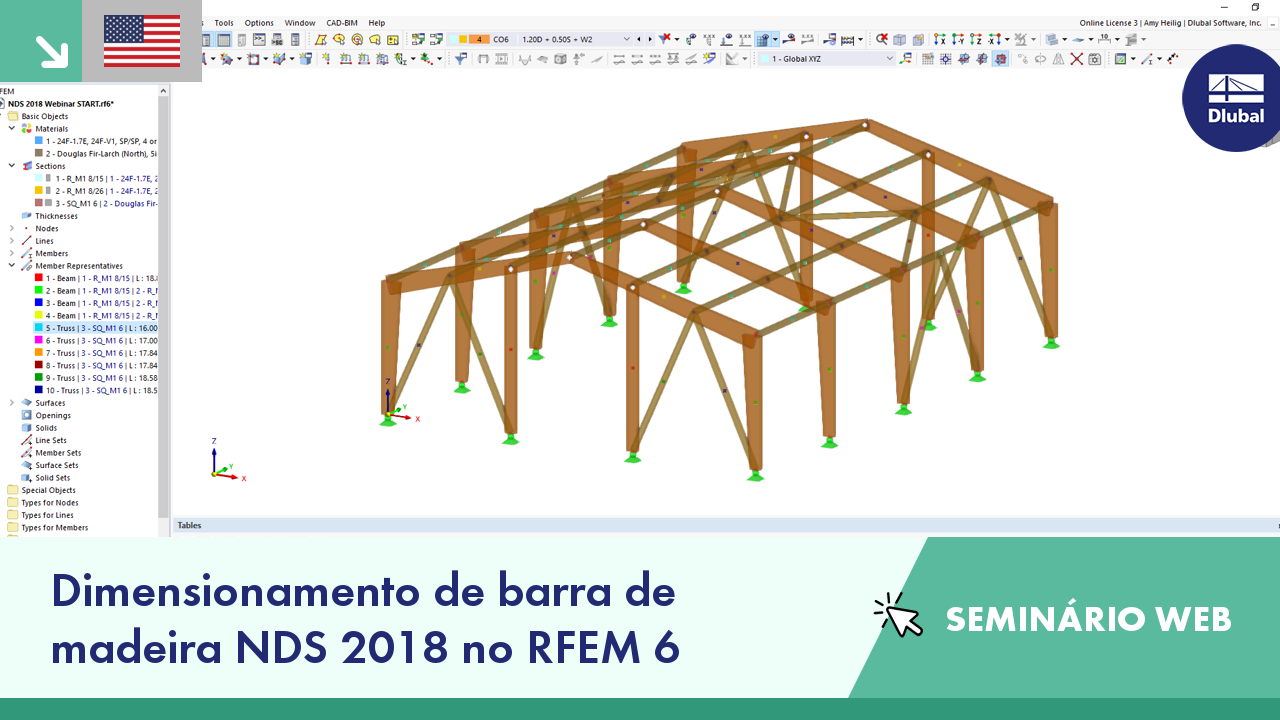
Task: Click the Sections icon in navigator tree
Action: [27, 166]
